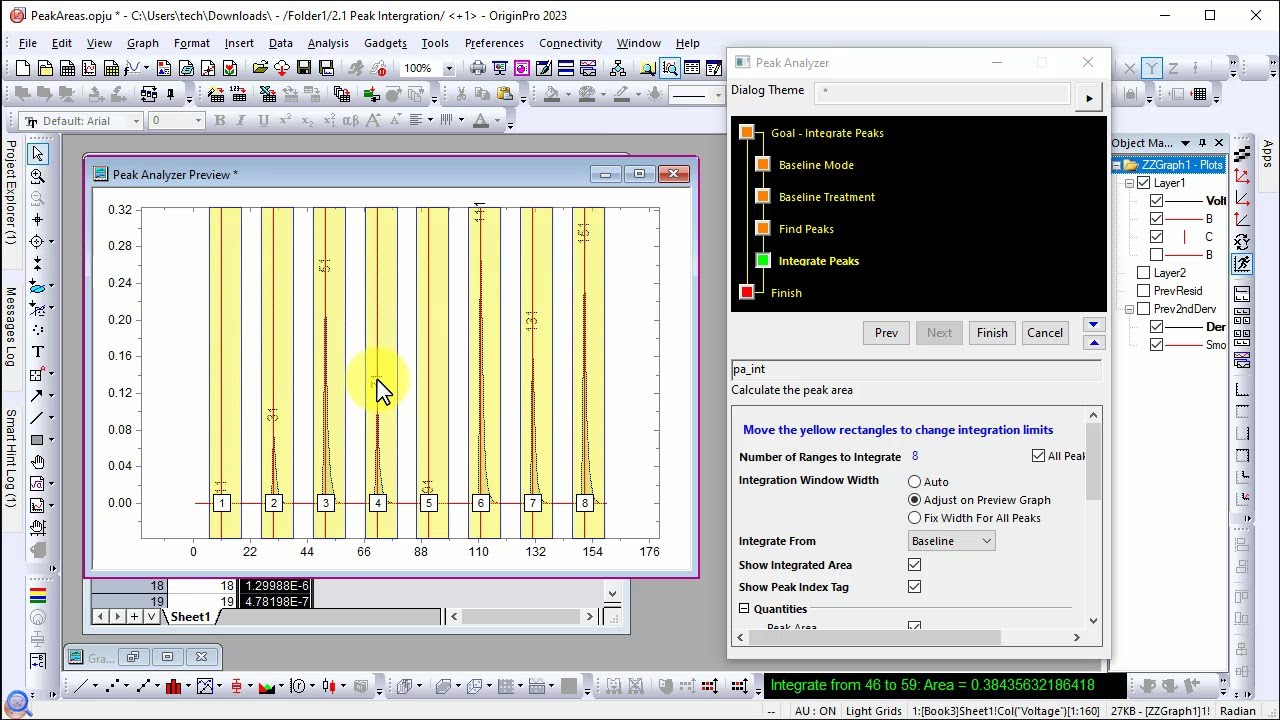
Task: Click the green Integrate Peaks step square
Action: point(763,261)
